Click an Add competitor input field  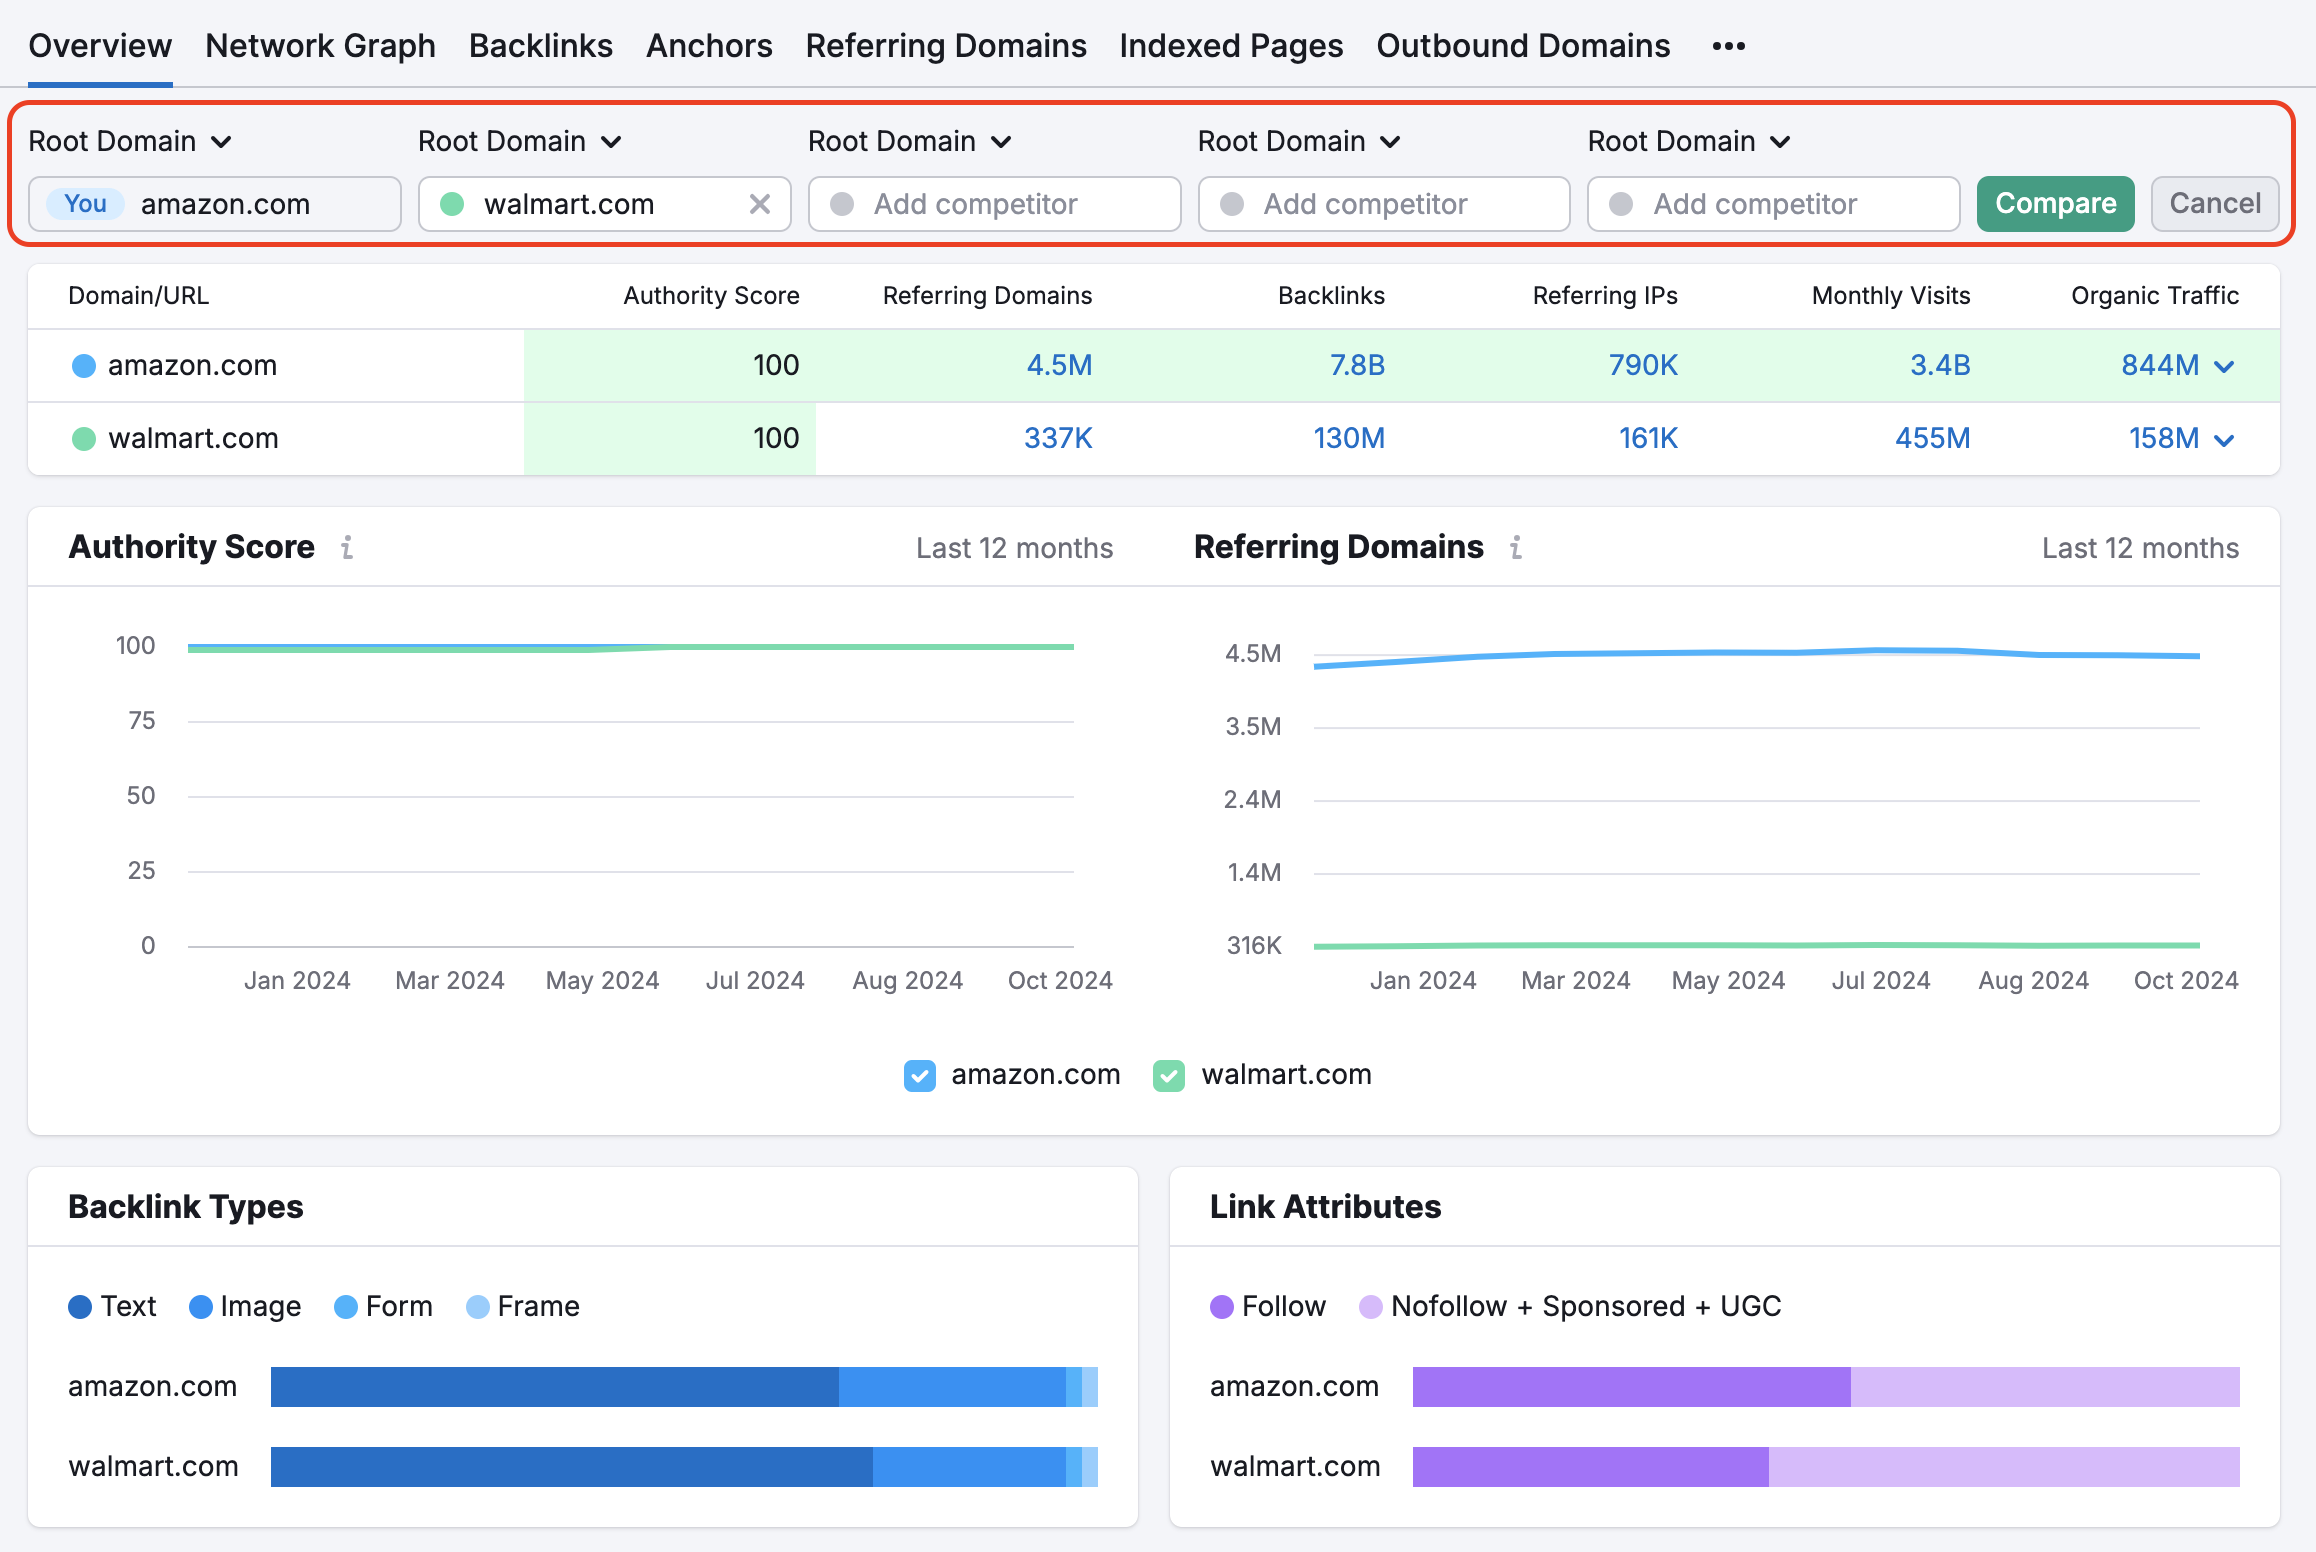[994, 204]
